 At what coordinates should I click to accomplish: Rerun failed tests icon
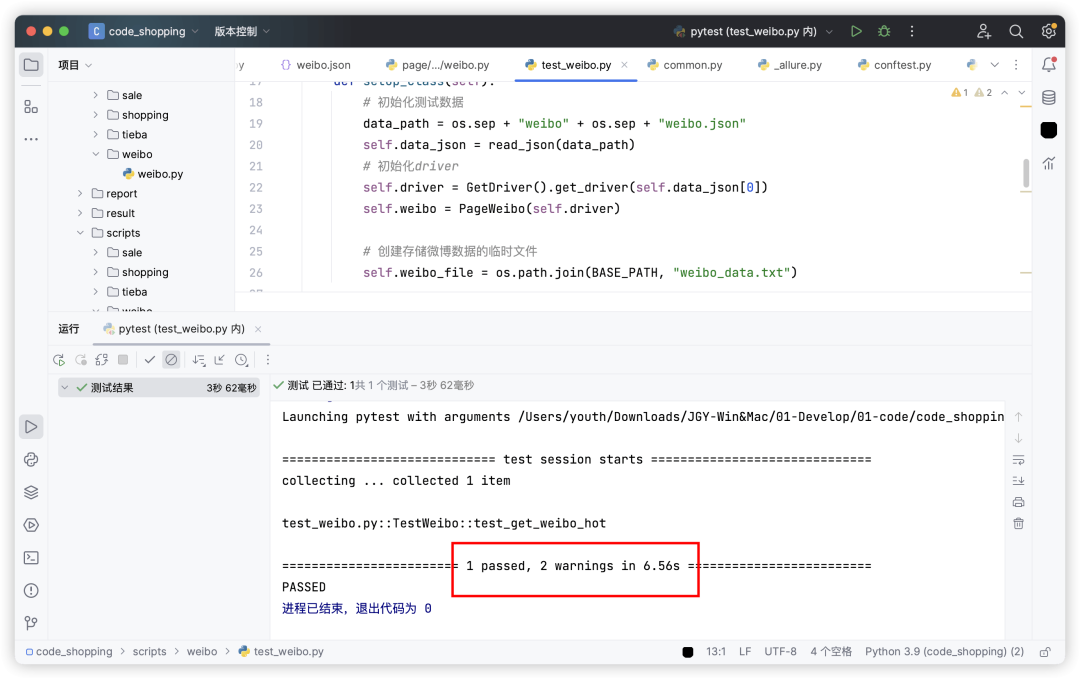click(x=81, y=359)
